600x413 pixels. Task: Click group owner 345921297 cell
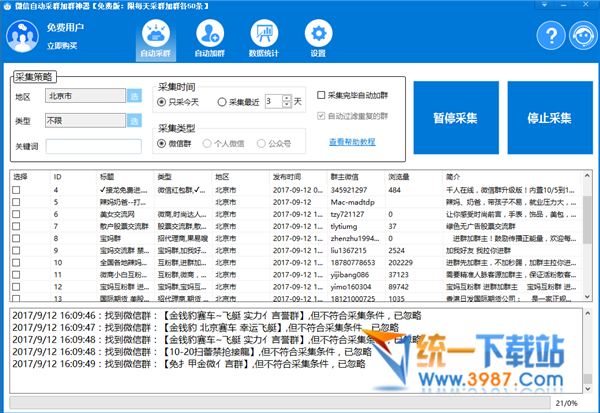pos(349,190)
